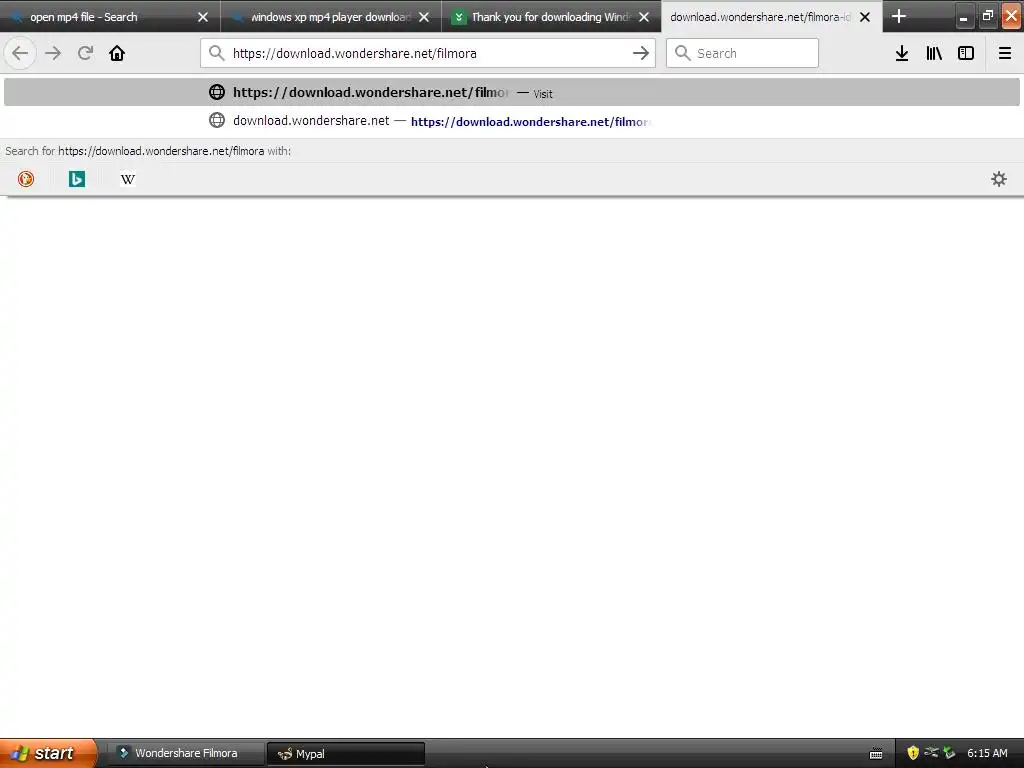Open the home page
The image size is (1024, 768).
tap(117, 53)
